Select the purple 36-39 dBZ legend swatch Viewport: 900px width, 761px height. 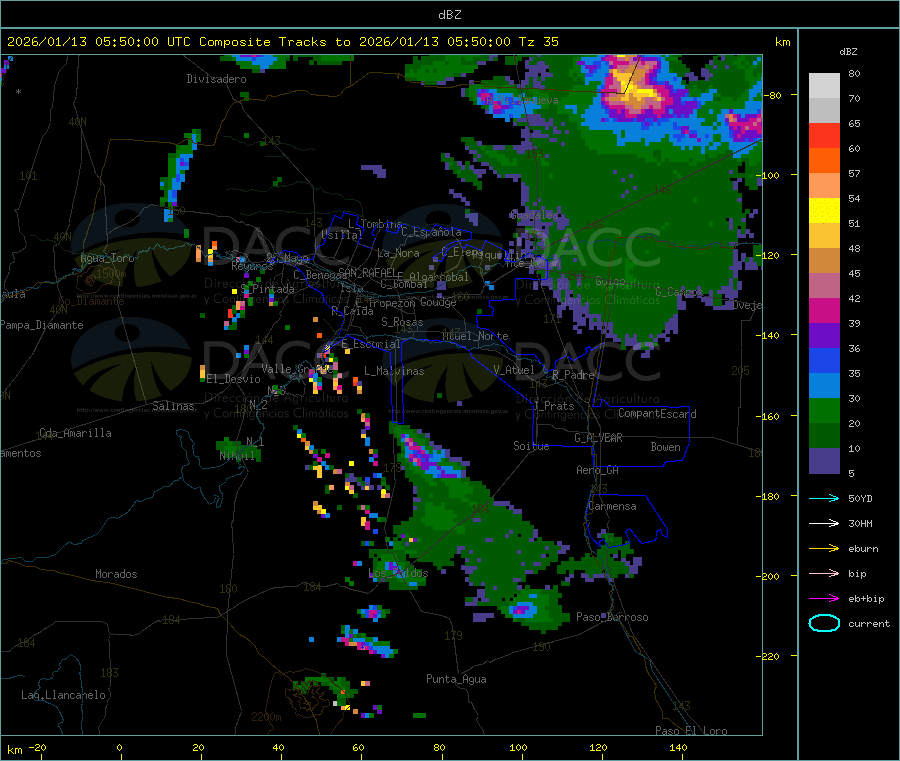coord(824,336)
